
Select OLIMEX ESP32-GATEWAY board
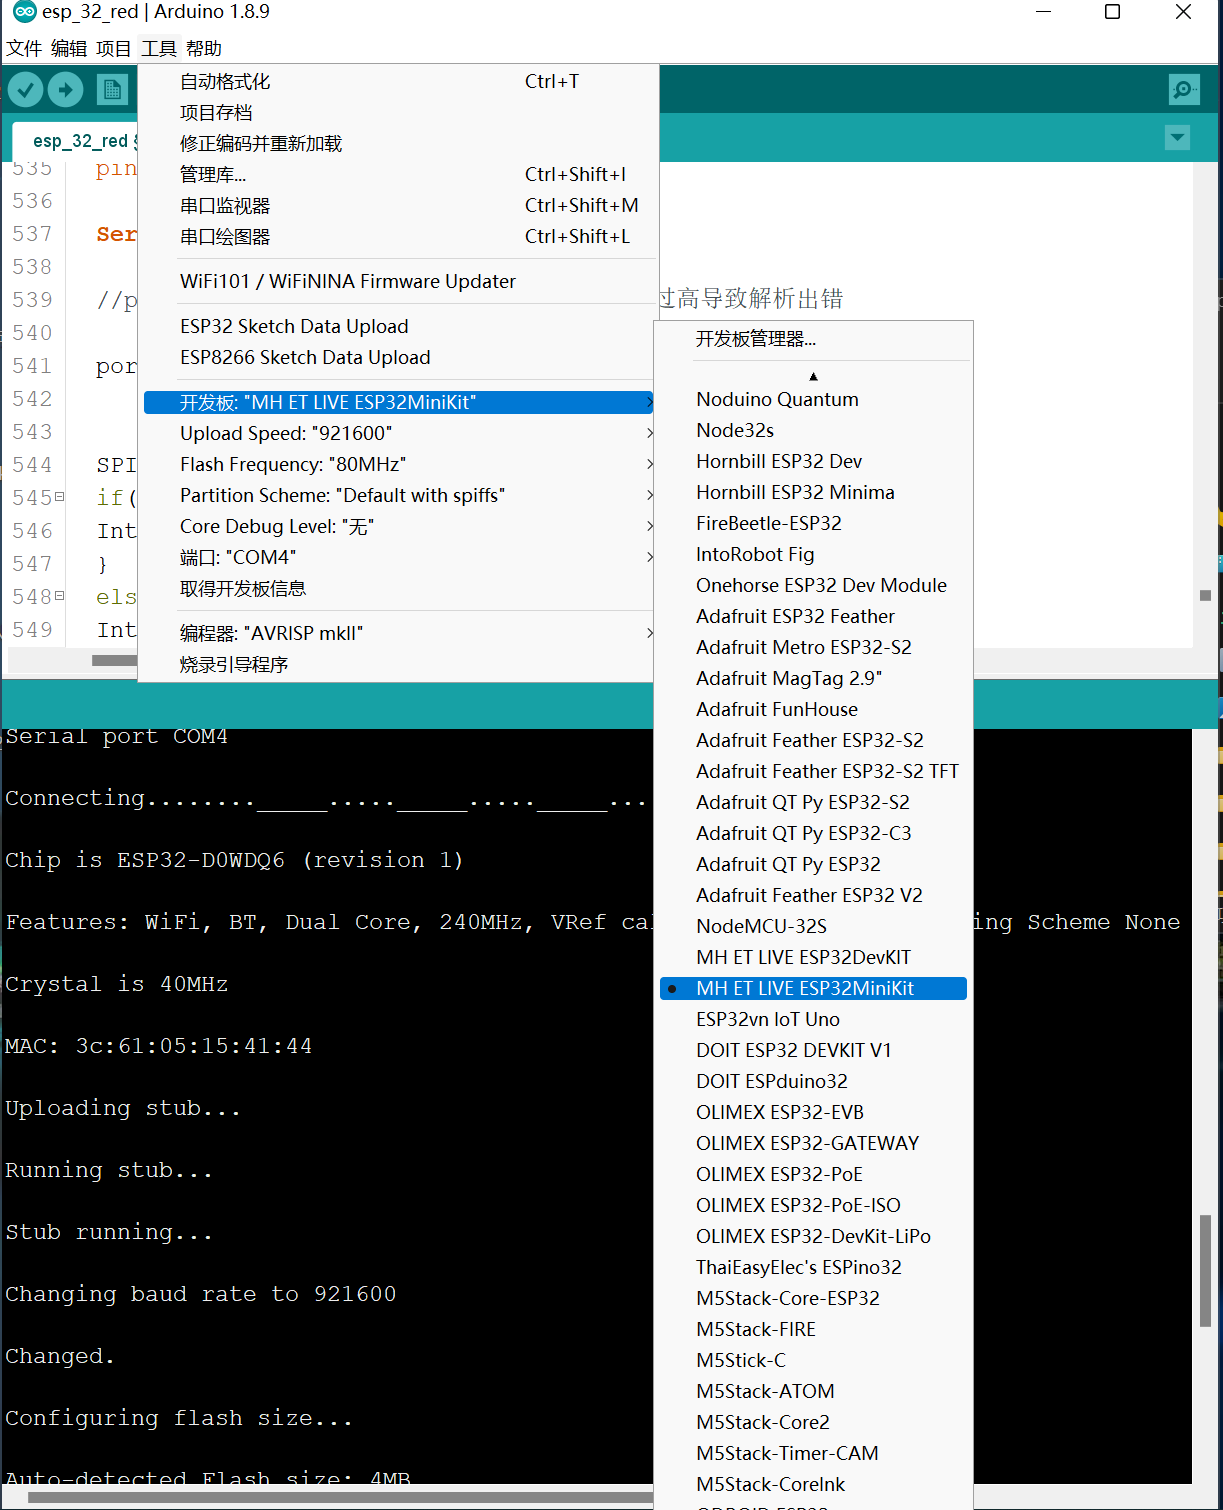point(813,1144)
